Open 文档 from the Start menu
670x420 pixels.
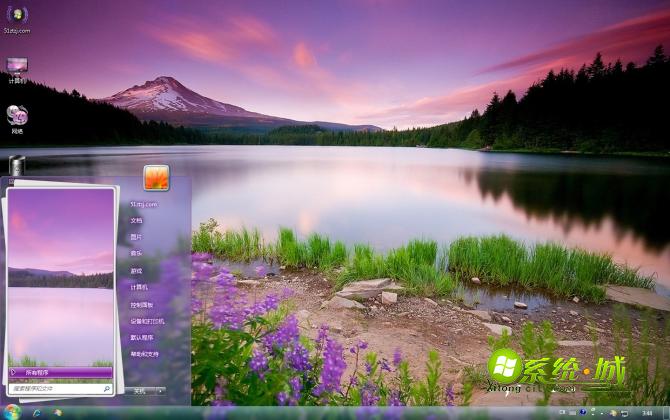point(136,220)
